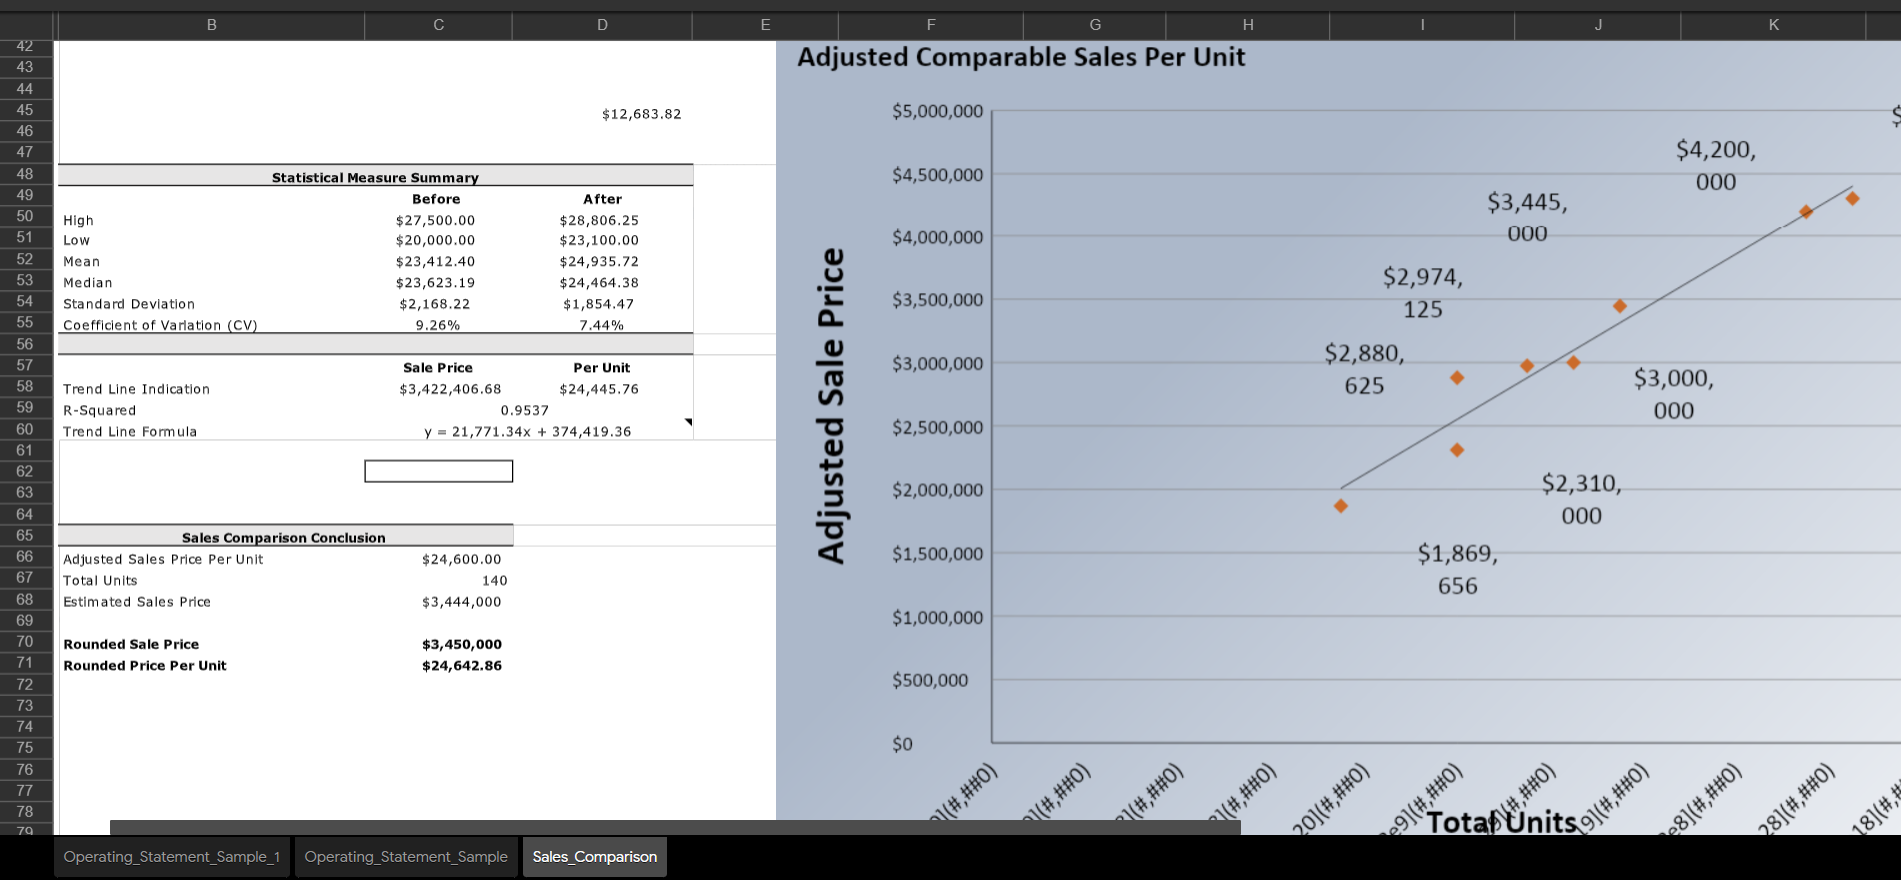Select the Total Units value 140
Screen dimensions: 1901x880
(495, 581)
